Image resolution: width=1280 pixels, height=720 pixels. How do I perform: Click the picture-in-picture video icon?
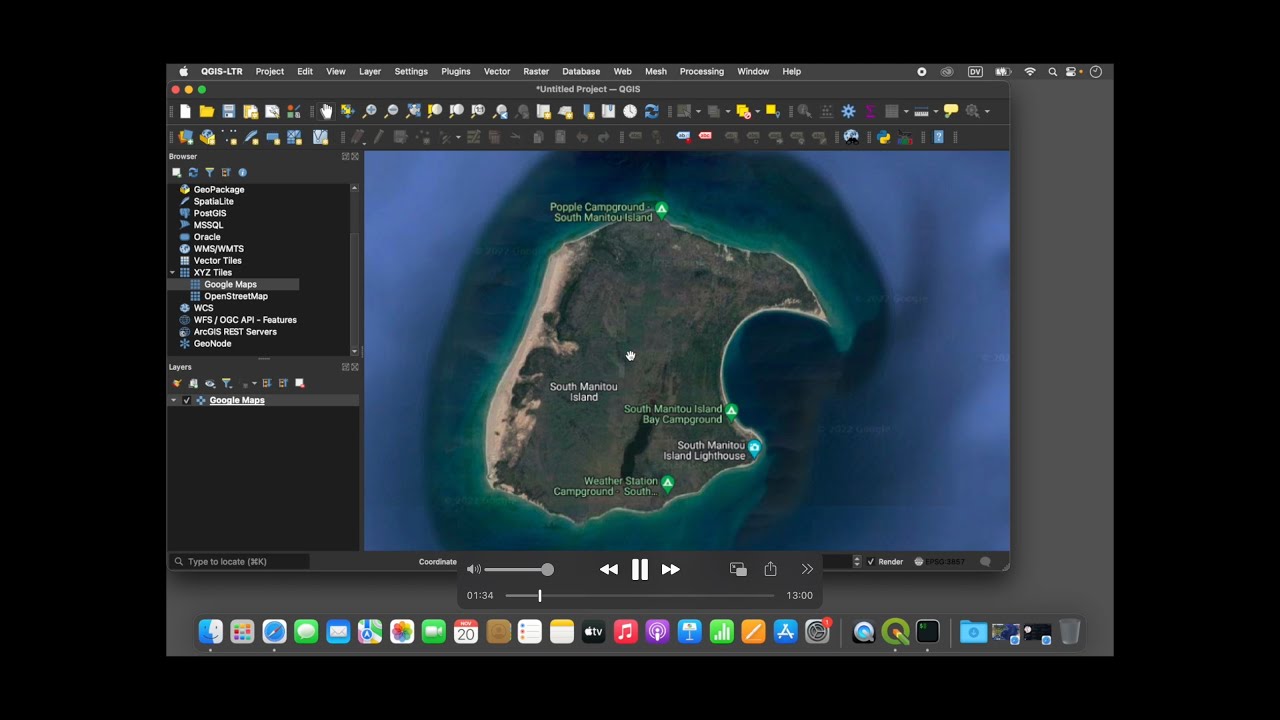point(738,569)
